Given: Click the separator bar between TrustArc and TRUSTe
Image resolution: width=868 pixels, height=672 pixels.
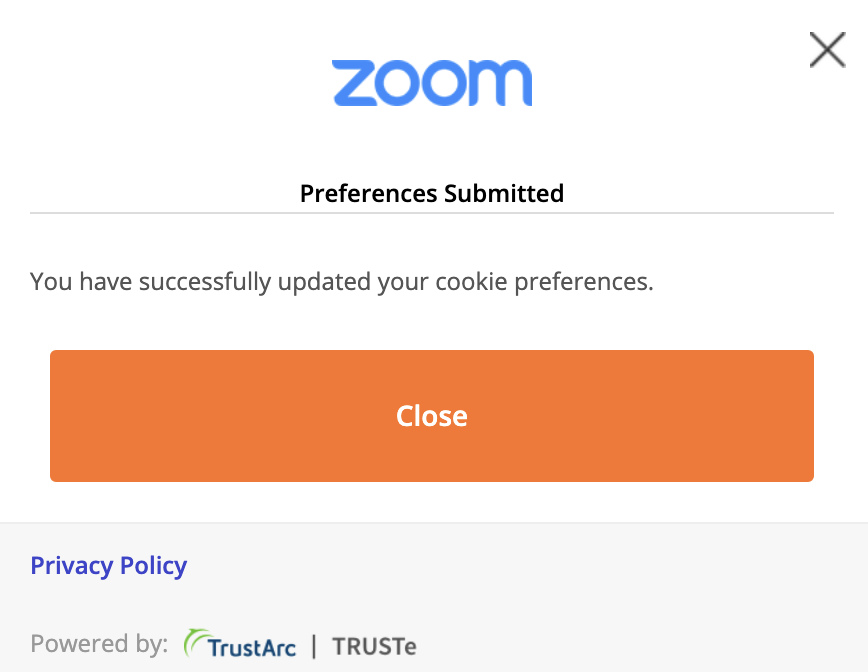Looking at the screenshot, I should pyautogui.click(x=314, y=646).
